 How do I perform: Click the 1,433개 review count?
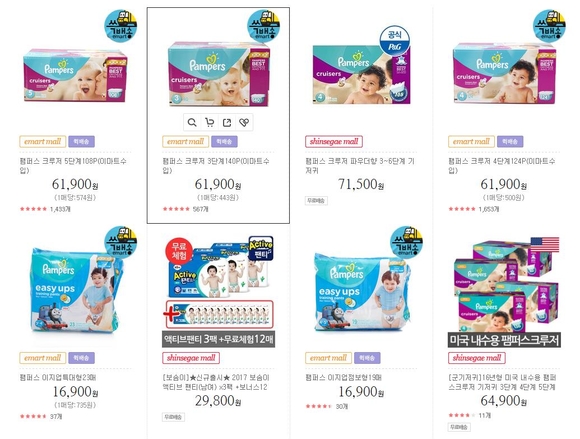tap(60, 209)
